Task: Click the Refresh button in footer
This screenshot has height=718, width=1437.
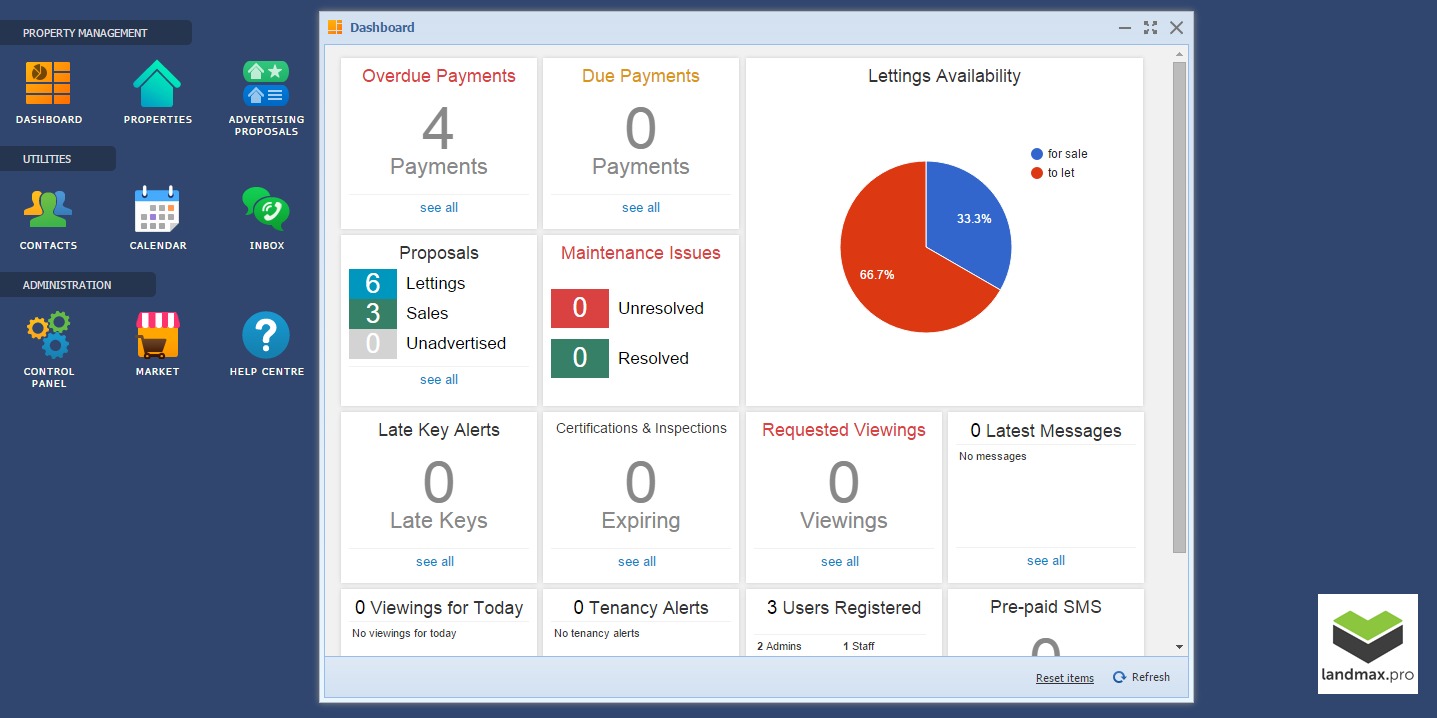Action: (1141, 677)
